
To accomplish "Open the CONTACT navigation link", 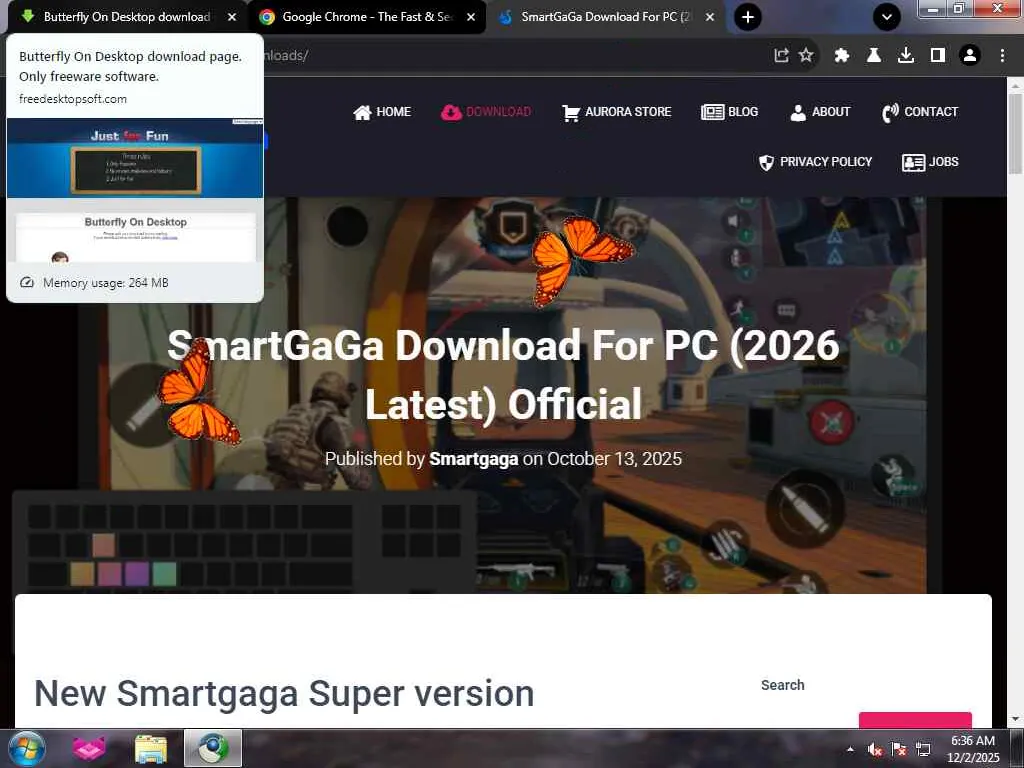I will tap(920, 112).
